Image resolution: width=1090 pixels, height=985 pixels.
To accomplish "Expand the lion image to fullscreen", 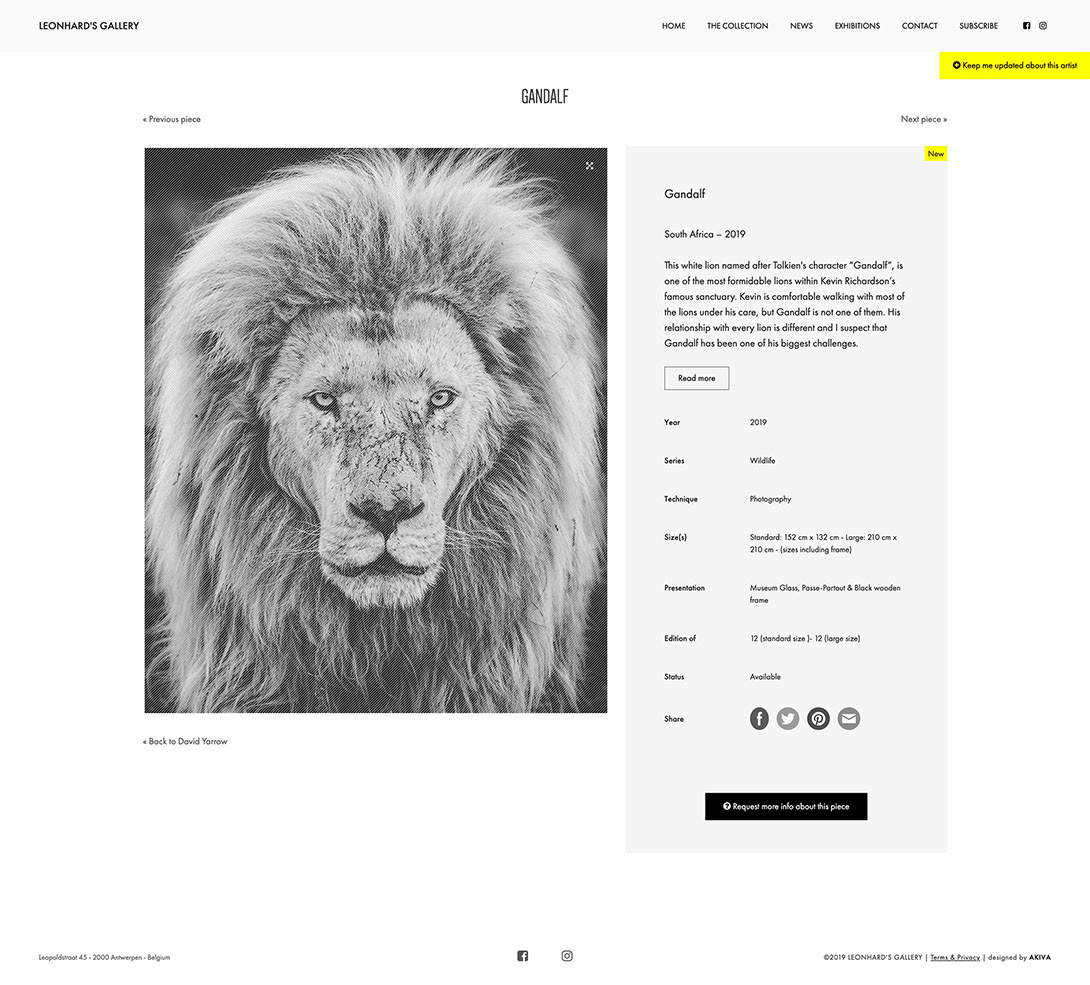I will pyautogui.click(x=589, y=165).
